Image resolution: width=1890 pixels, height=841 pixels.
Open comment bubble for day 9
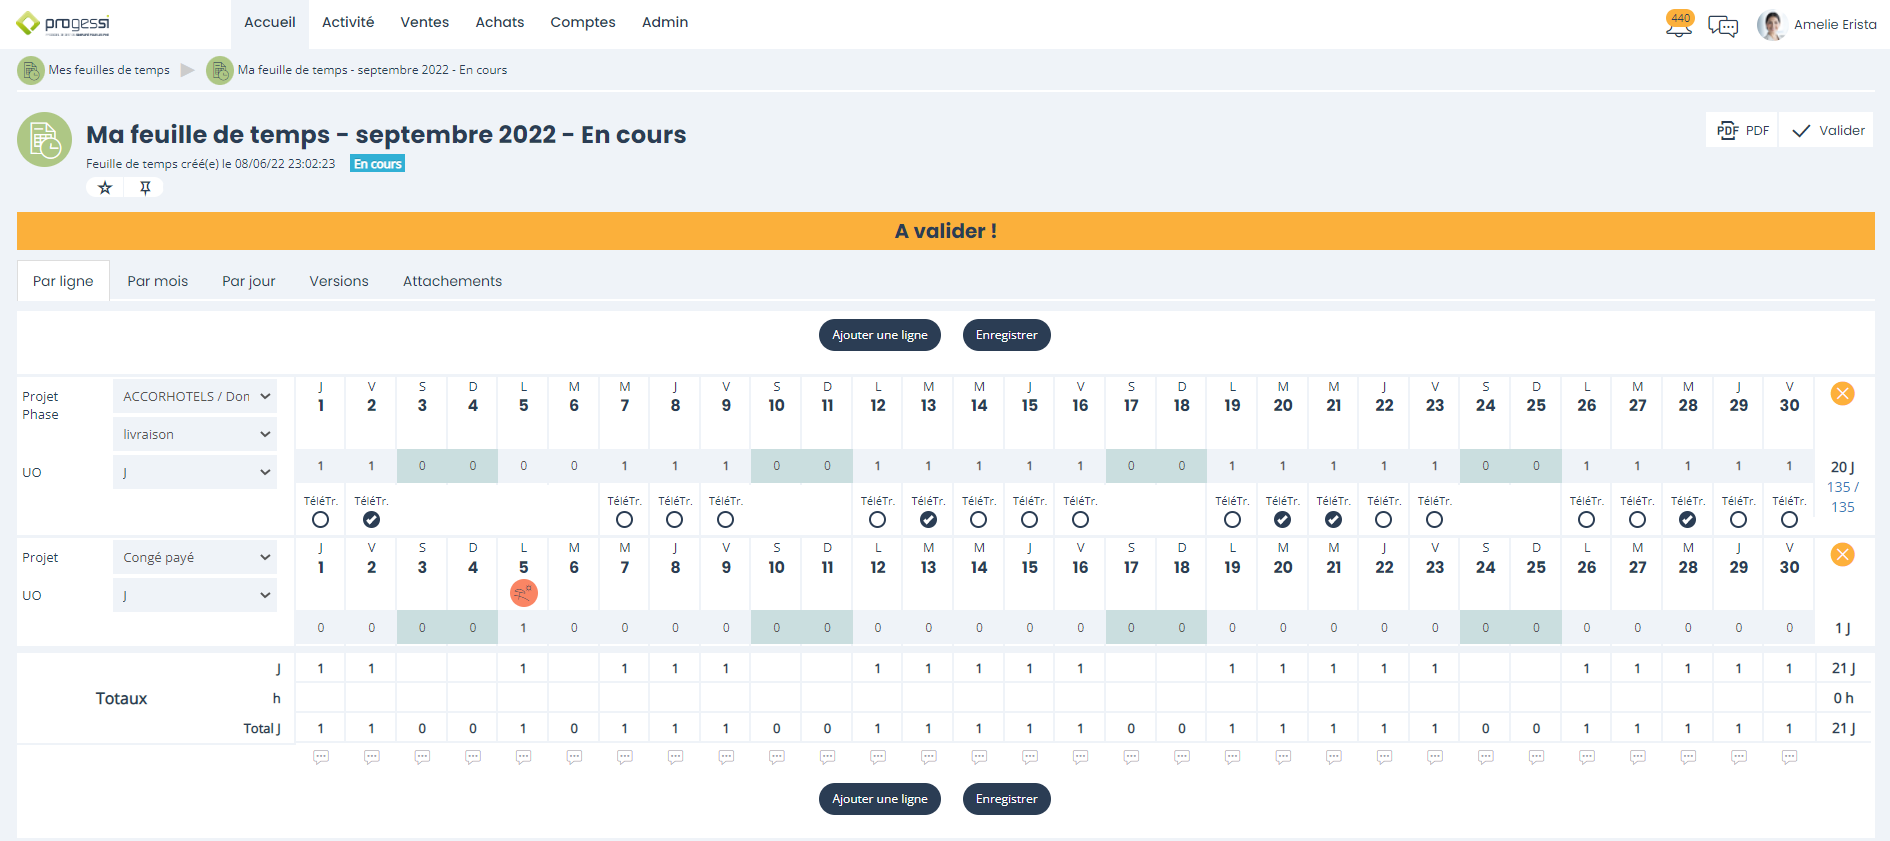726,757
